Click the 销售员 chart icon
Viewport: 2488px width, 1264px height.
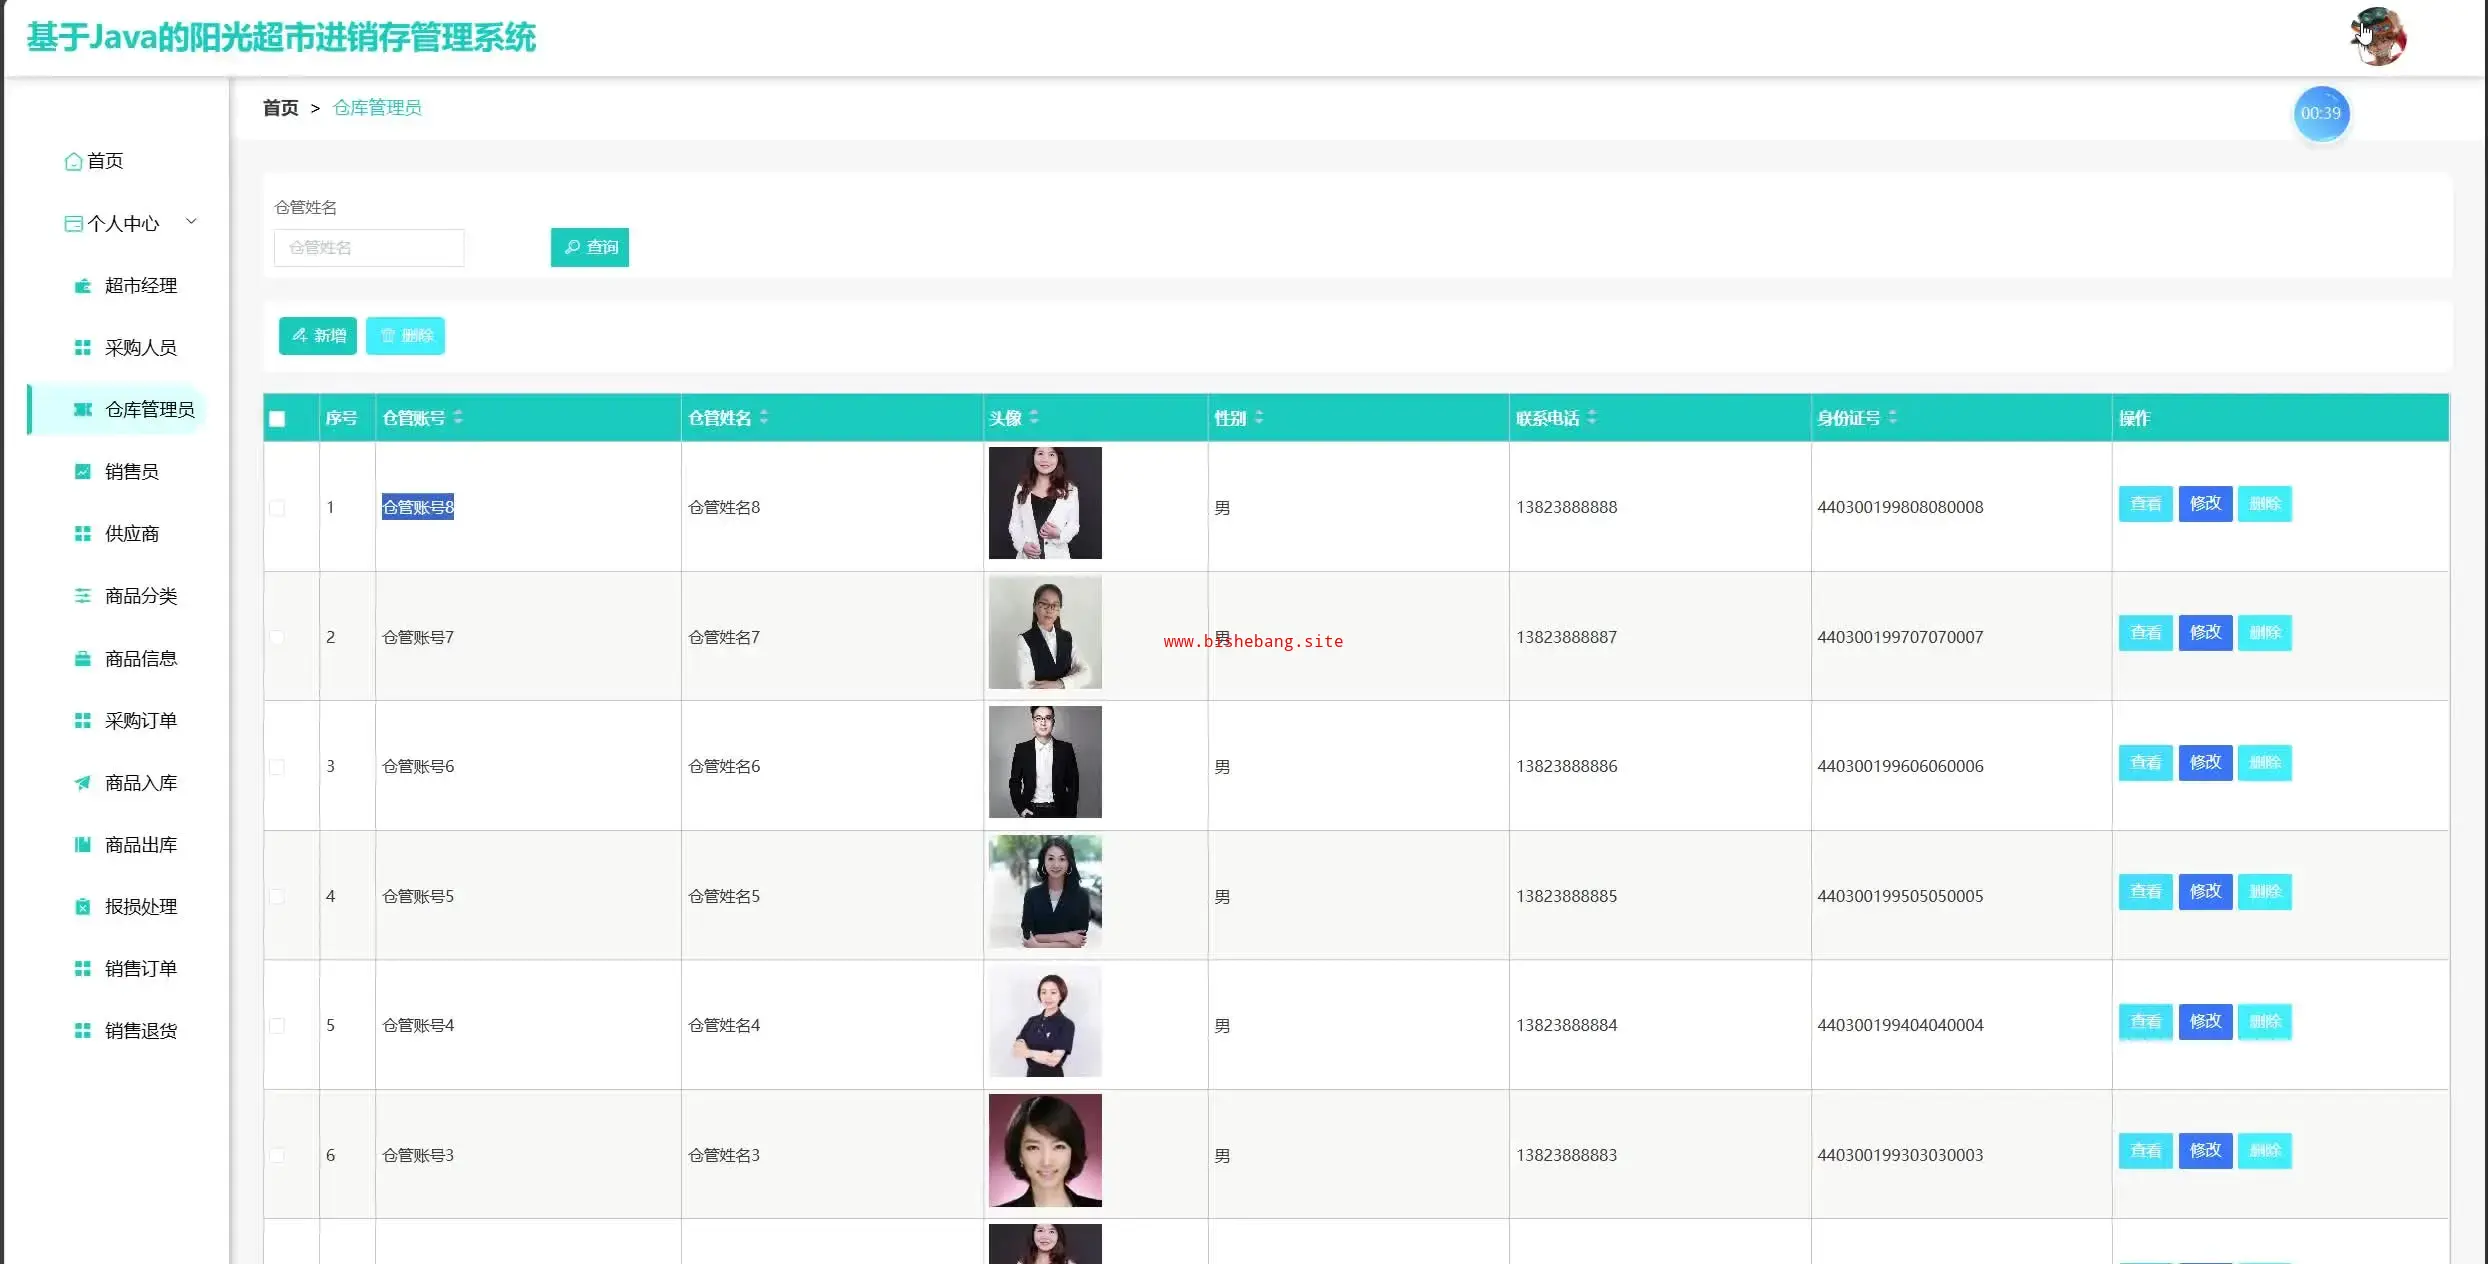[82, 472]
